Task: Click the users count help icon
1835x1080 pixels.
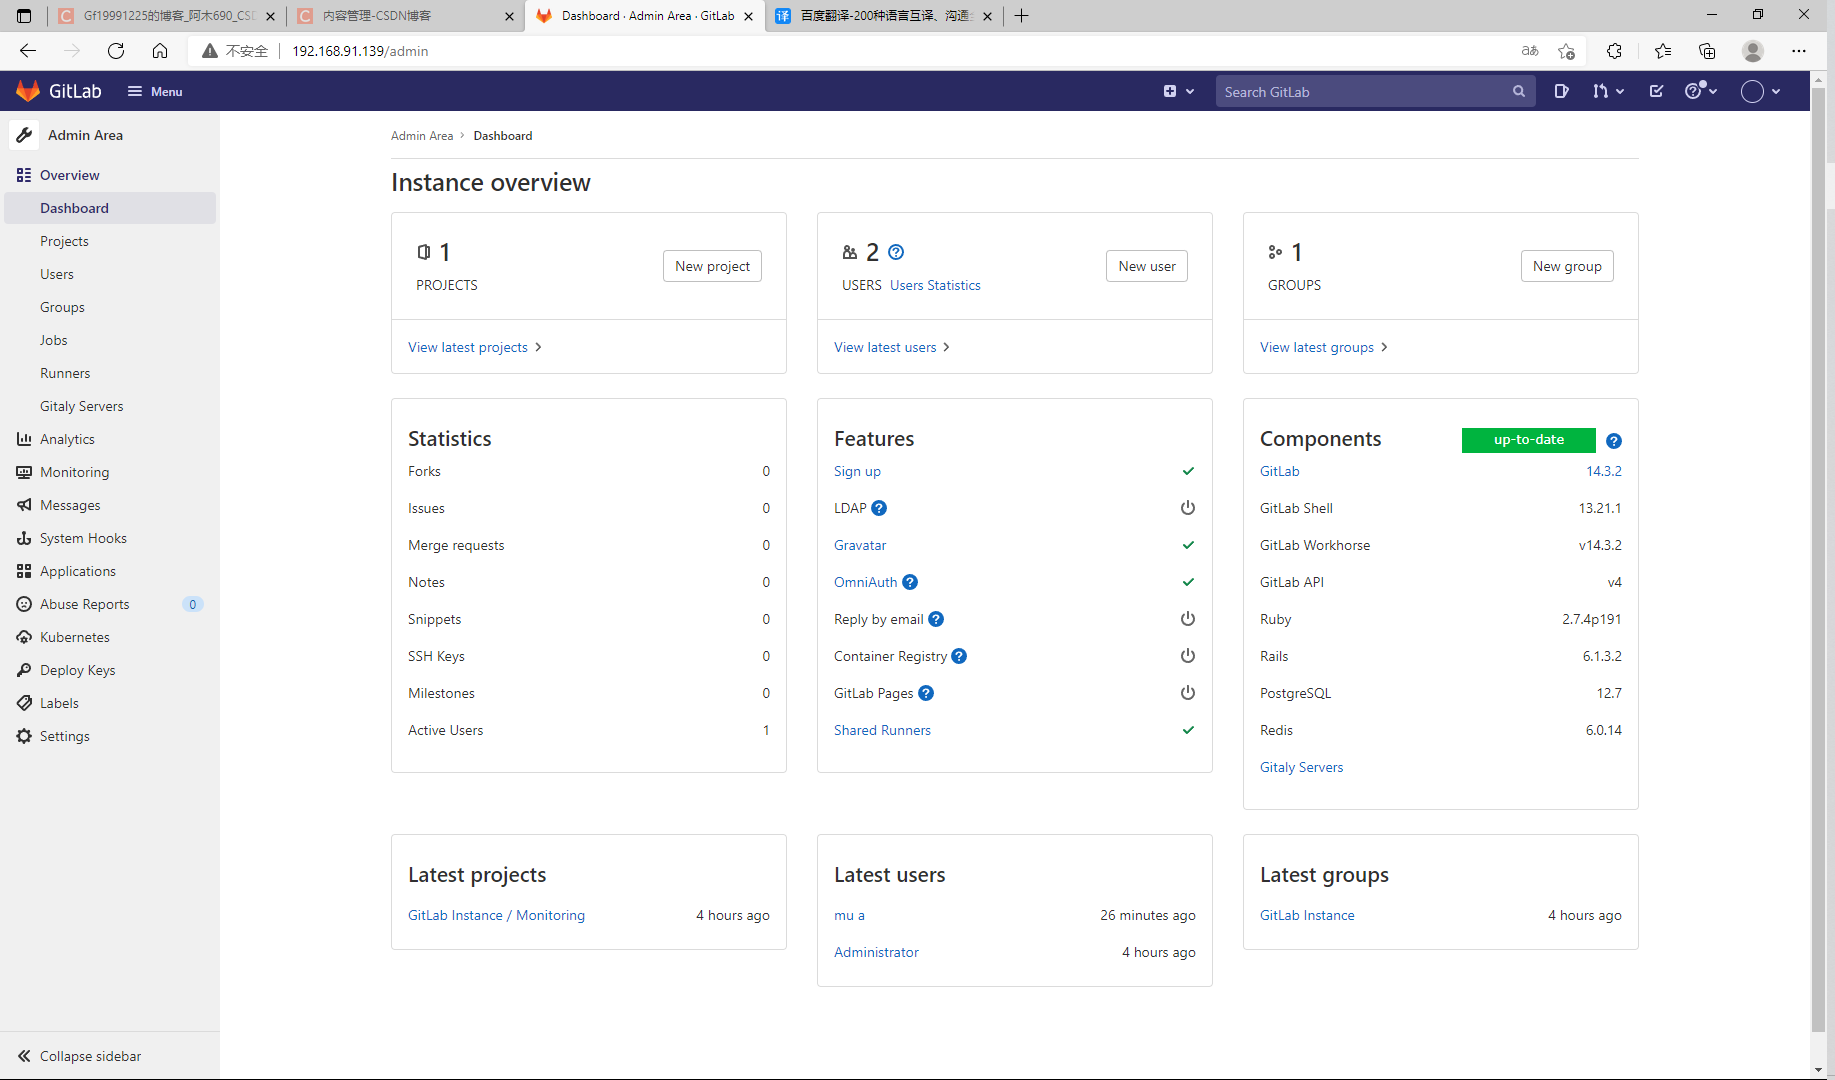Action: [x=896, y=252]
